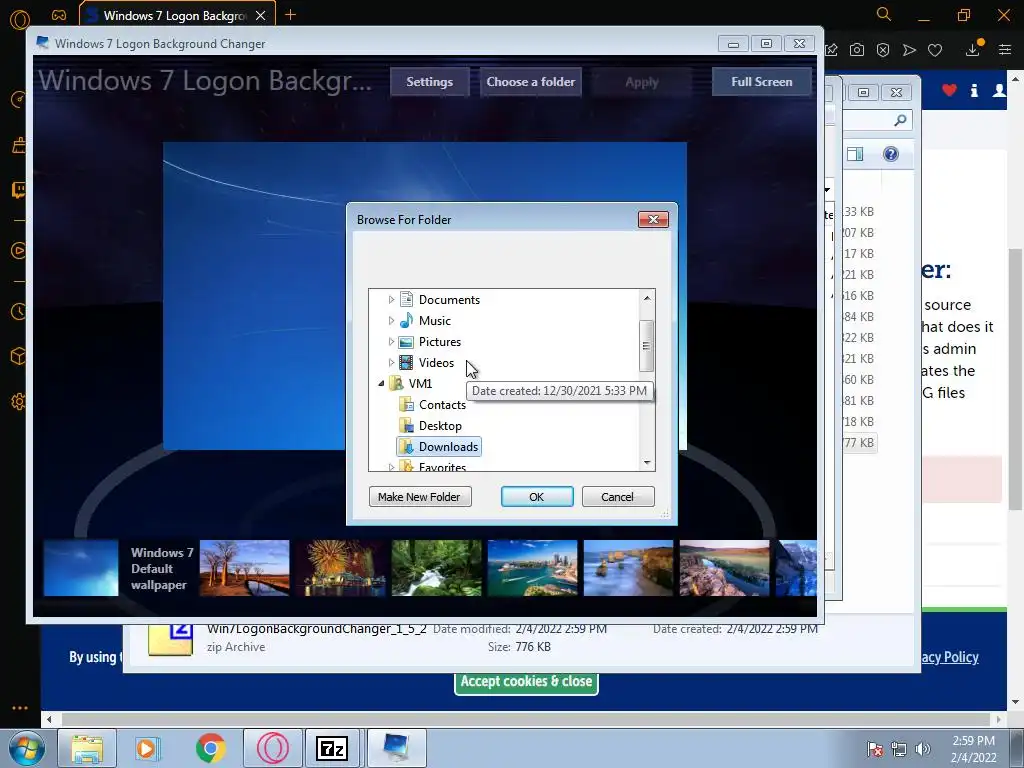Accept cookies & close banner
This screenshot has width=1024, height=768.
[x=526, y=682]
